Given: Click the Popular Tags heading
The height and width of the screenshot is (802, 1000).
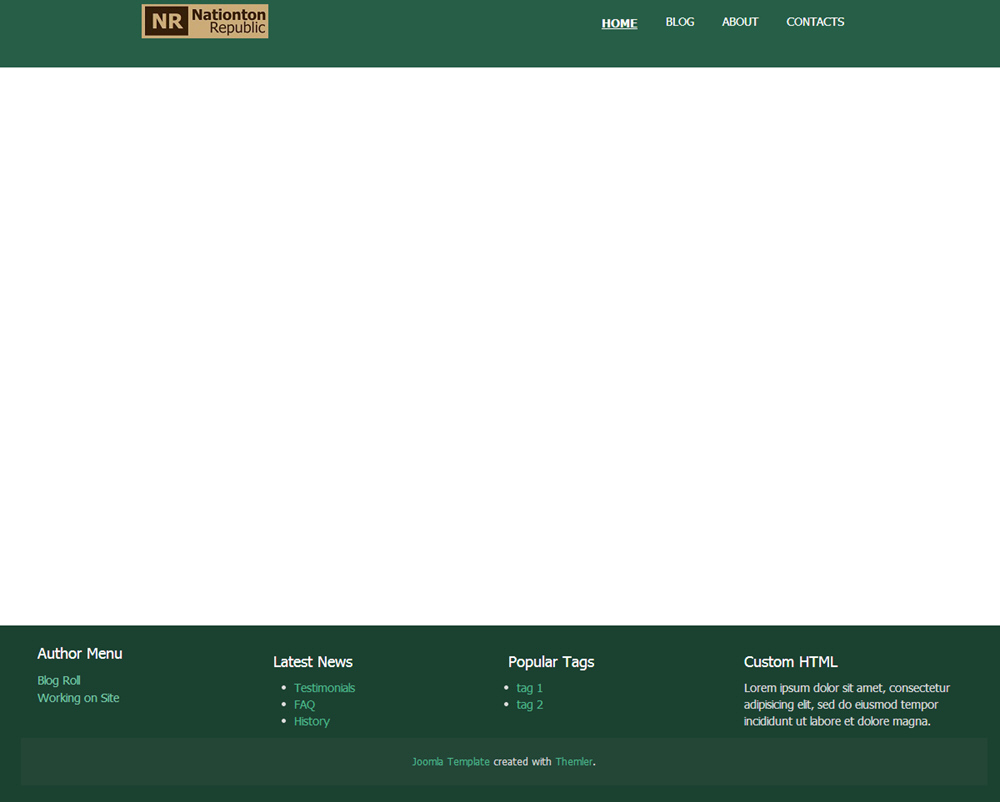Looking at the screenshot, I should pyautogui.click(x=551, y=662).
